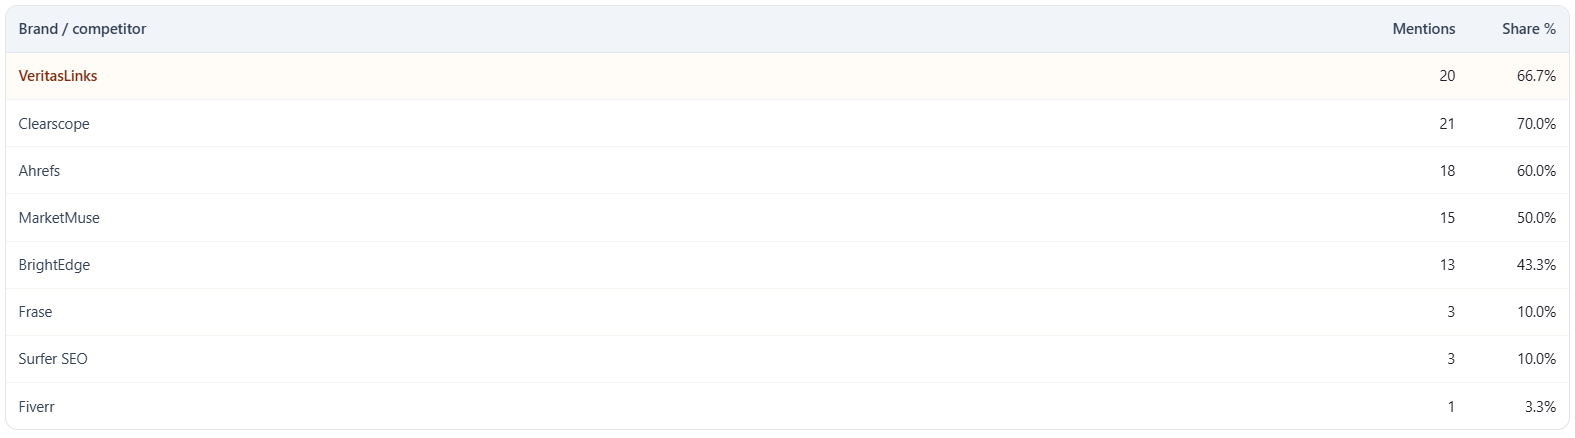Select the Clearscope competitor name
Screen dimensions: 1575x438
54,124
